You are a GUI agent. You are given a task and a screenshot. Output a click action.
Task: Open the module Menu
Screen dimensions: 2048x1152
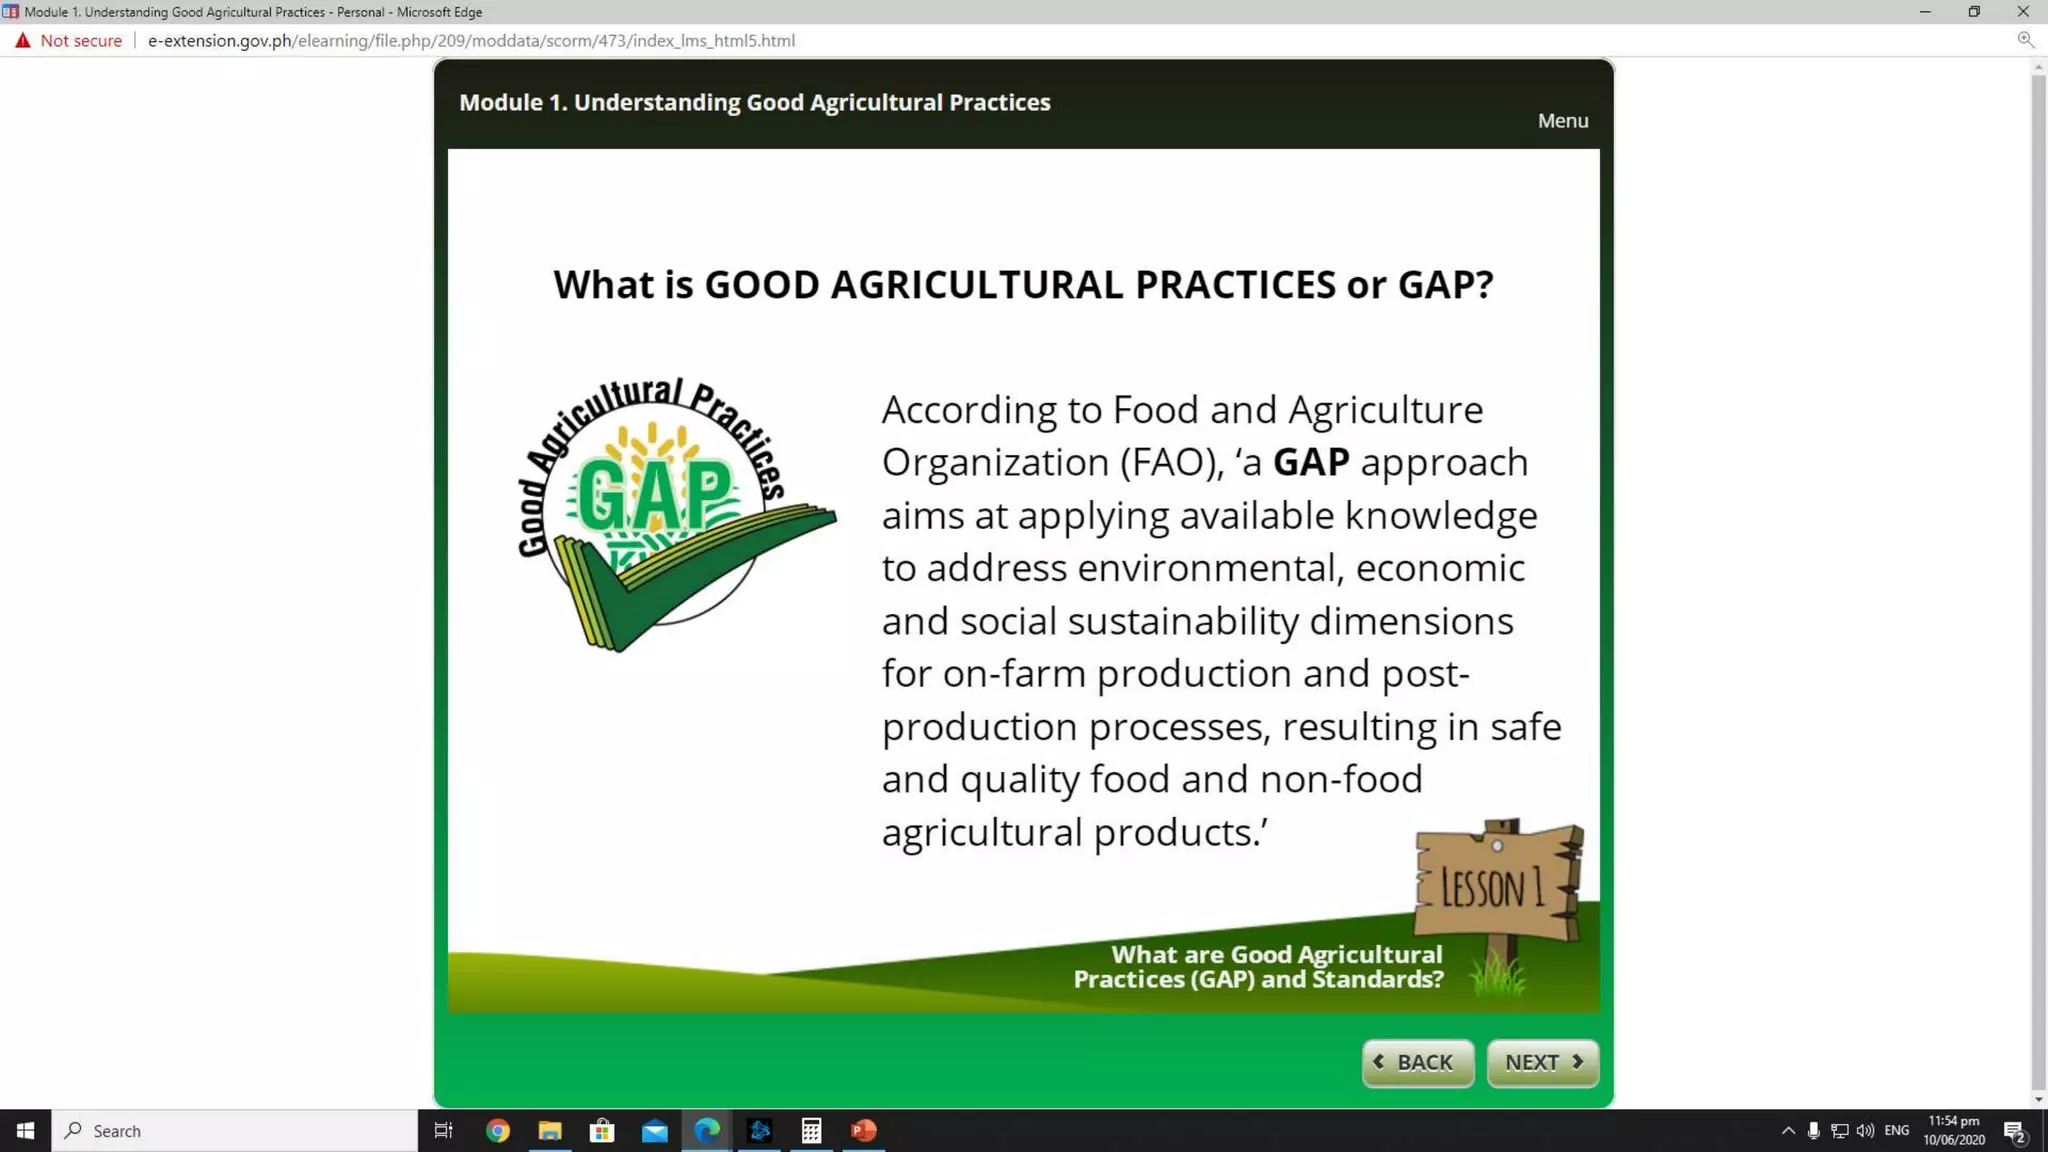pyautogui.click(x=1562, y=121)
